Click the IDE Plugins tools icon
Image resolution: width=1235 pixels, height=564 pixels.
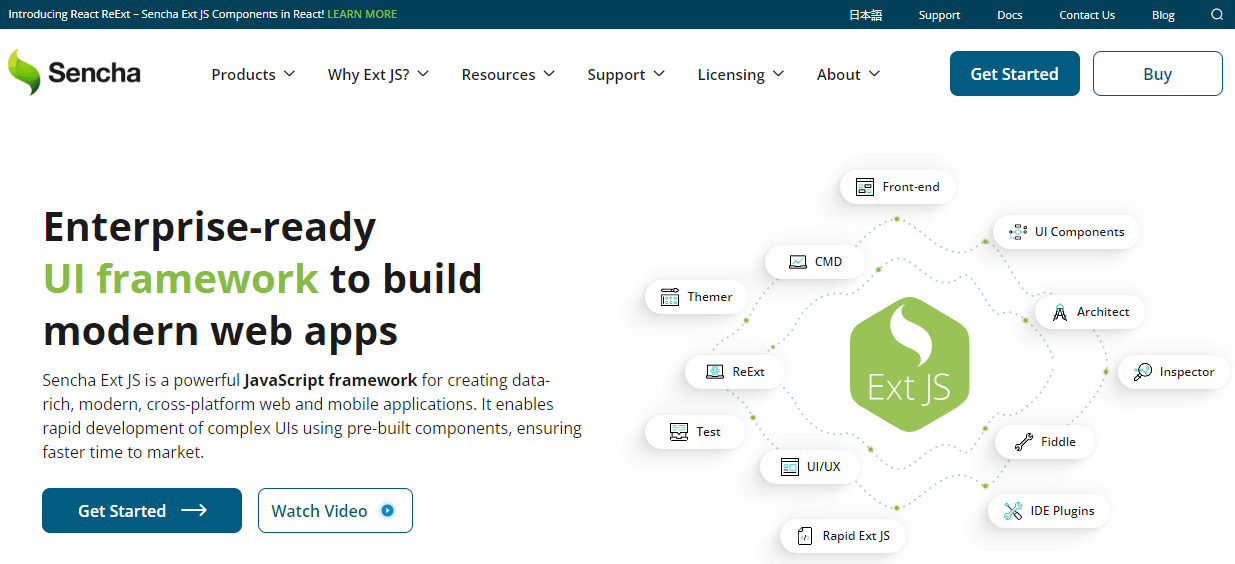click(1012, 511)
